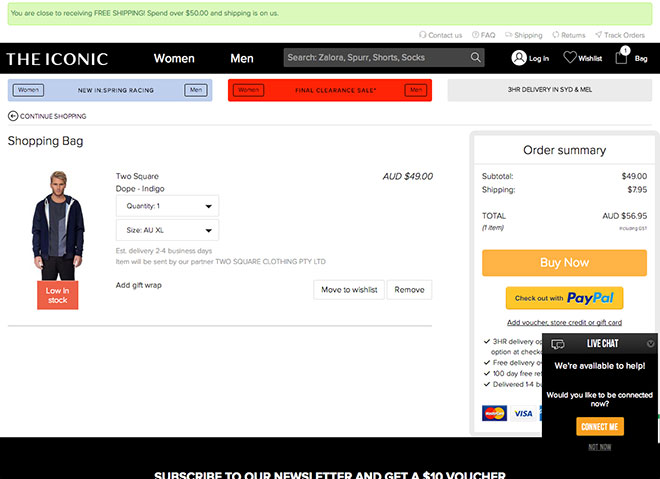Click the Live Chat speech bubble icon
This screenshot has height=479, width=660.
[558, 344]
